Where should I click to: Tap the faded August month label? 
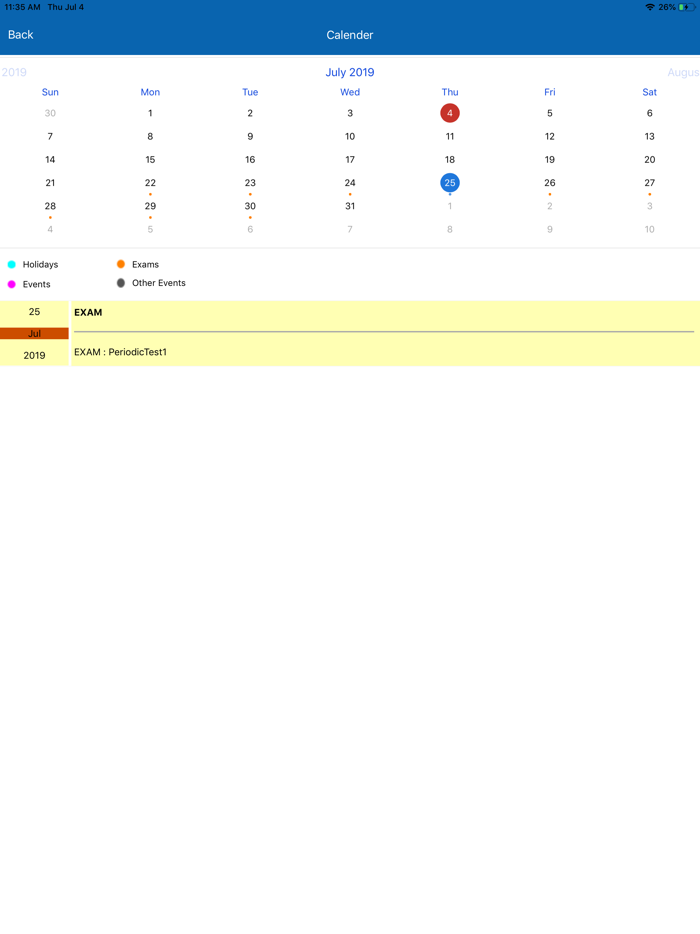click(683, 73)
